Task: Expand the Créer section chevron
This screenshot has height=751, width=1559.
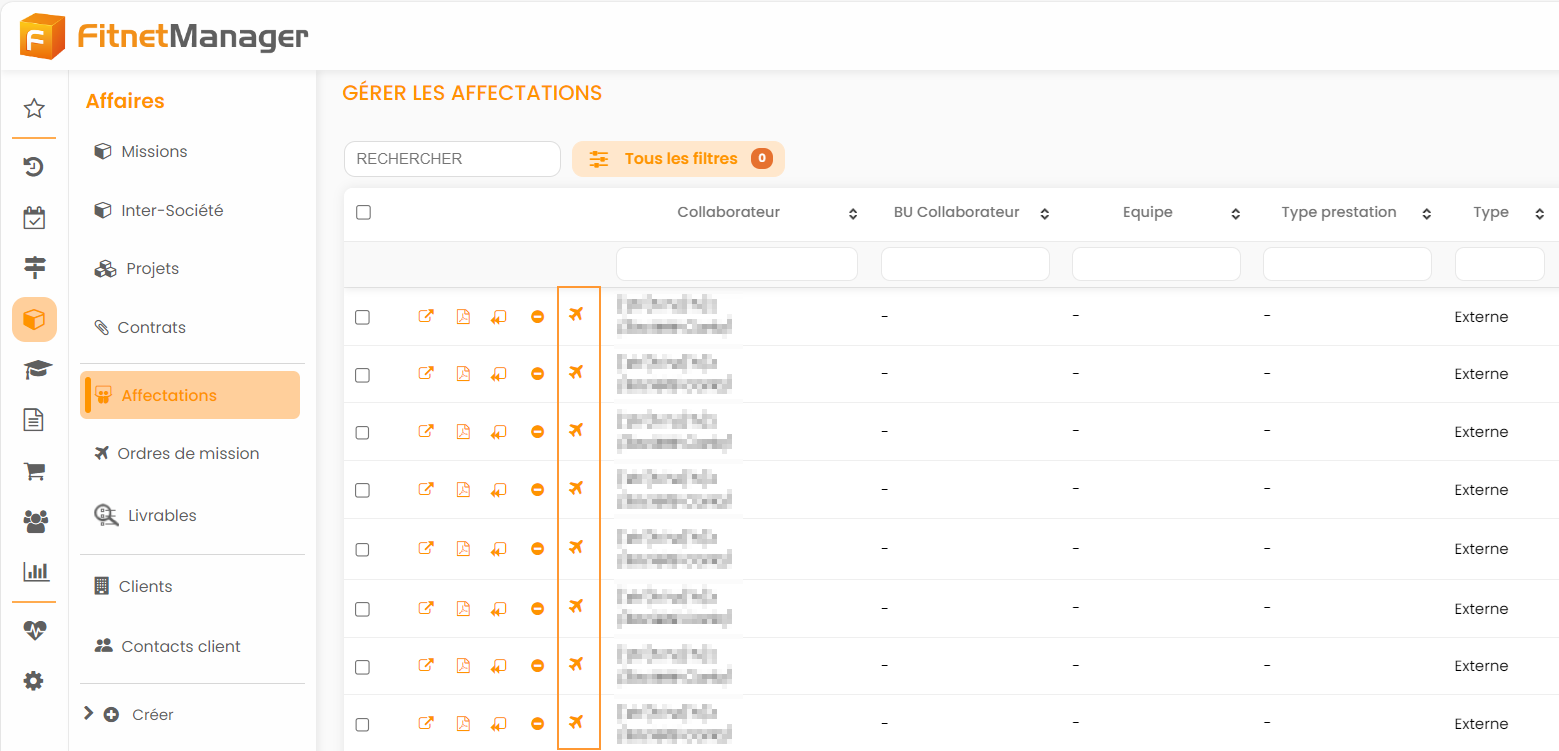Action: (x=89, y=714)
